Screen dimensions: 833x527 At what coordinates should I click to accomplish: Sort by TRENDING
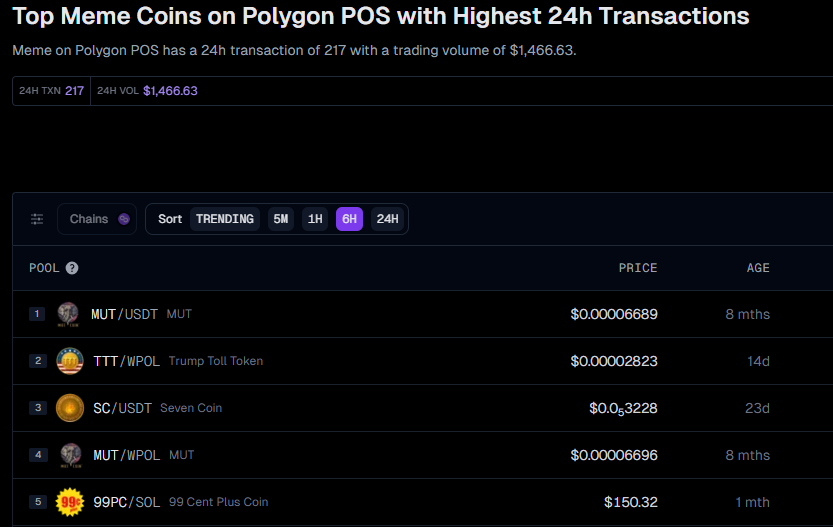225,219
